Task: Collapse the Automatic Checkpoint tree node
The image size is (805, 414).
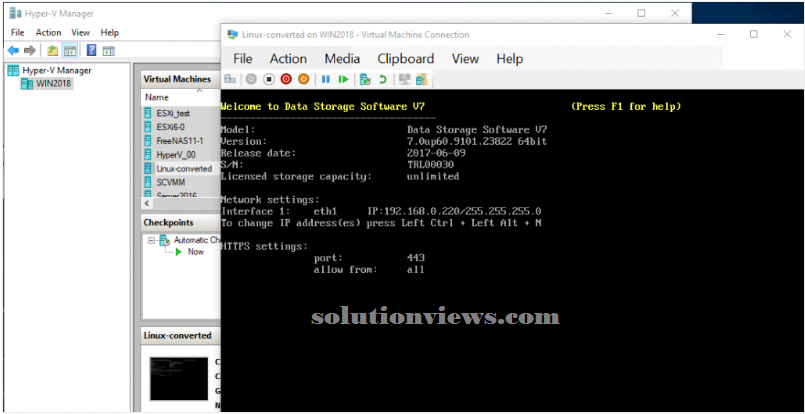Action: [151, 240]
